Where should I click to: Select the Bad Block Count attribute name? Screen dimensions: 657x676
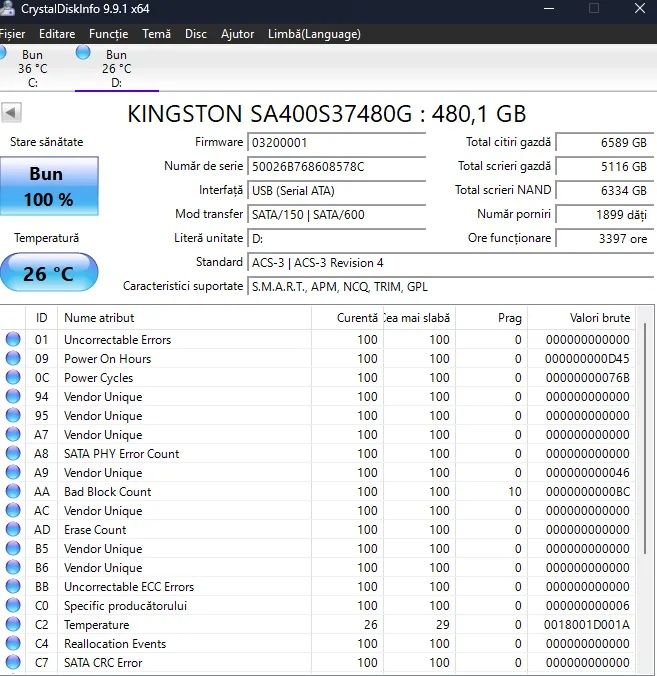(x=107, y=491)
